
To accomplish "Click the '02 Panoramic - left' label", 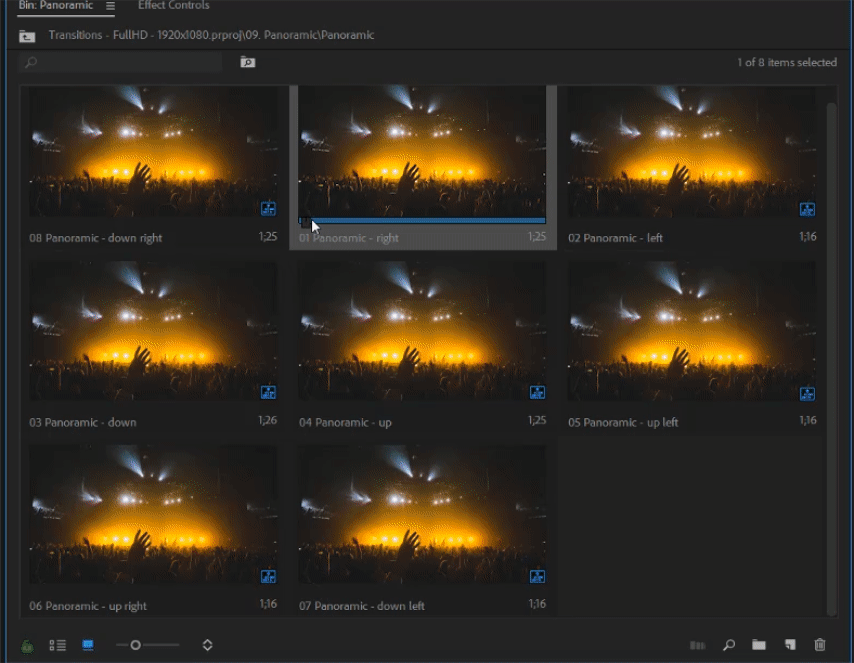I will click(615, 238).
